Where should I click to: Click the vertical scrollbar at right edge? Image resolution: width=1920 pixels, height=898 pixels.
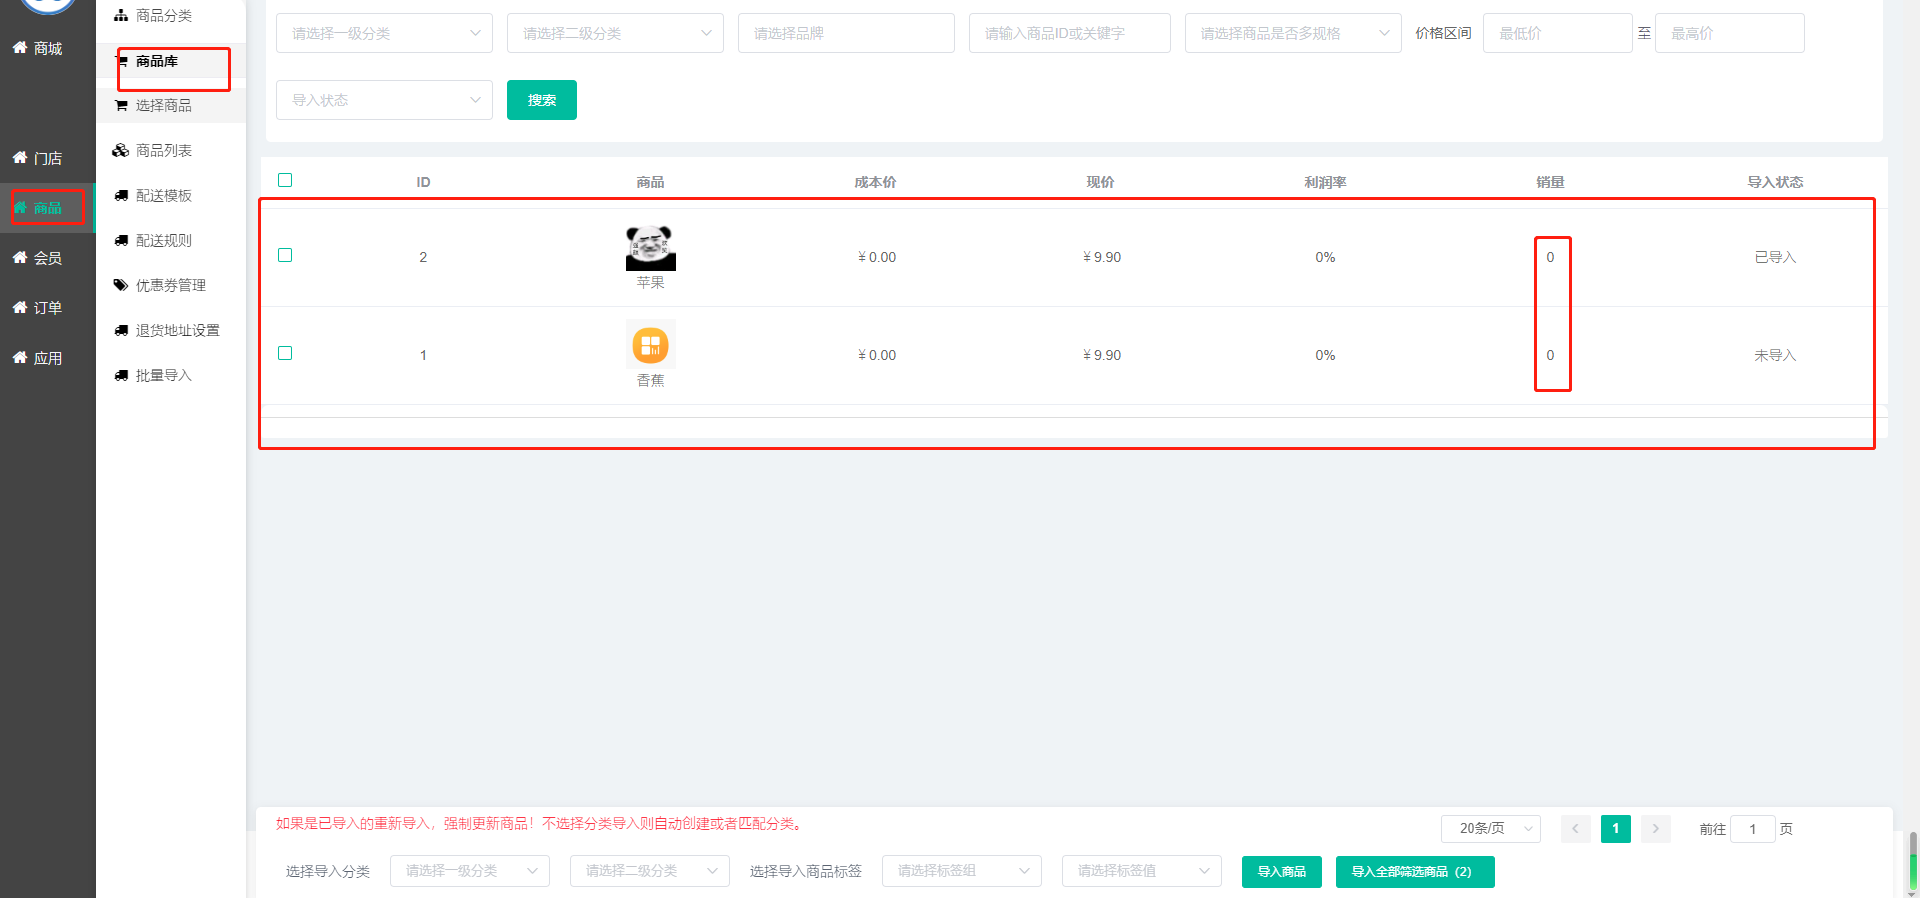[x=1913, y=860]
